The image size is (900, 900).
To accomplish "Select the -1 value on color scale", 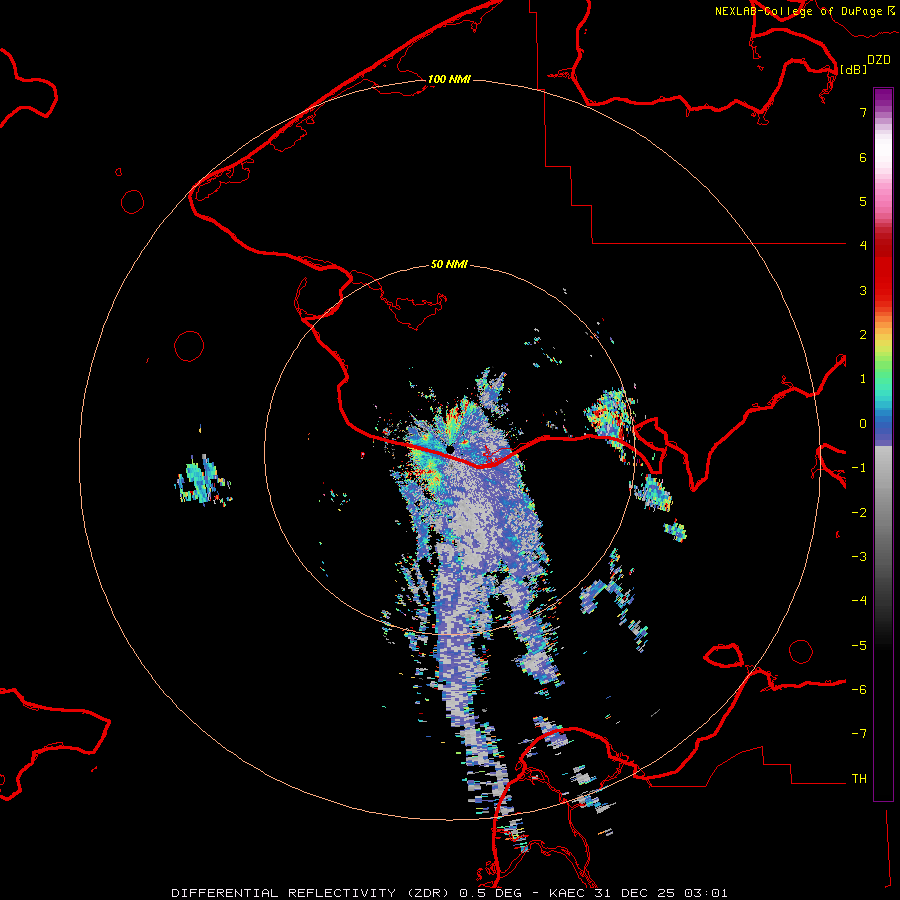I will coord(859,468).
